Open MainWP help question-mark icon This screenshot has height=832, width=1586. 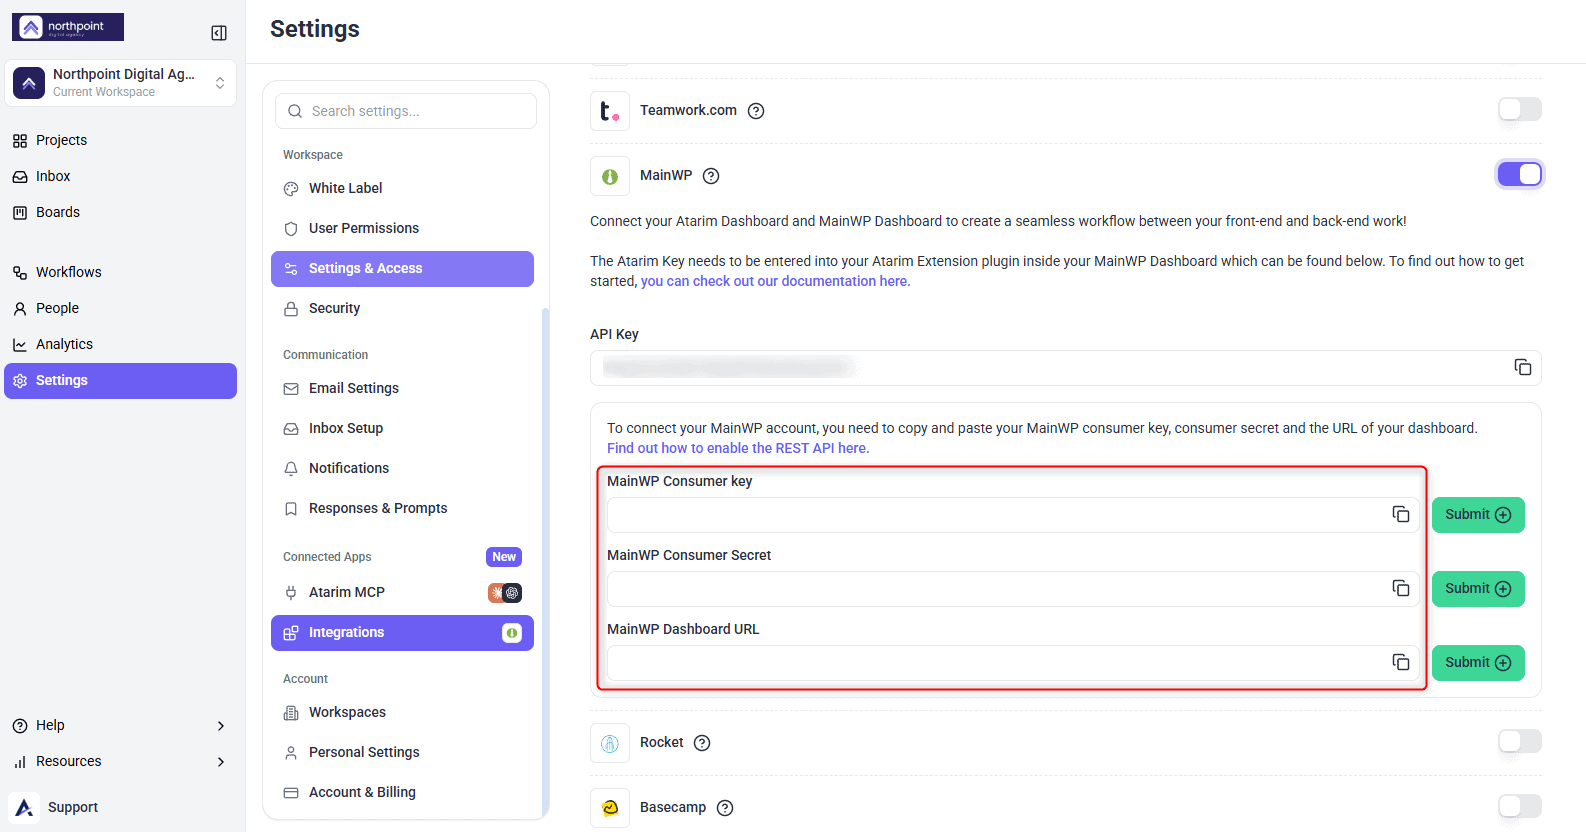tap(711, 176)
